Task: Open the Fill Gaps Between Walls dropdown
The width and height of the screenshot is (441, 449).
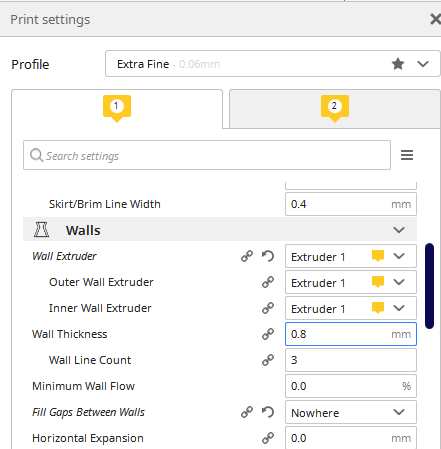Action: point(351,412)
